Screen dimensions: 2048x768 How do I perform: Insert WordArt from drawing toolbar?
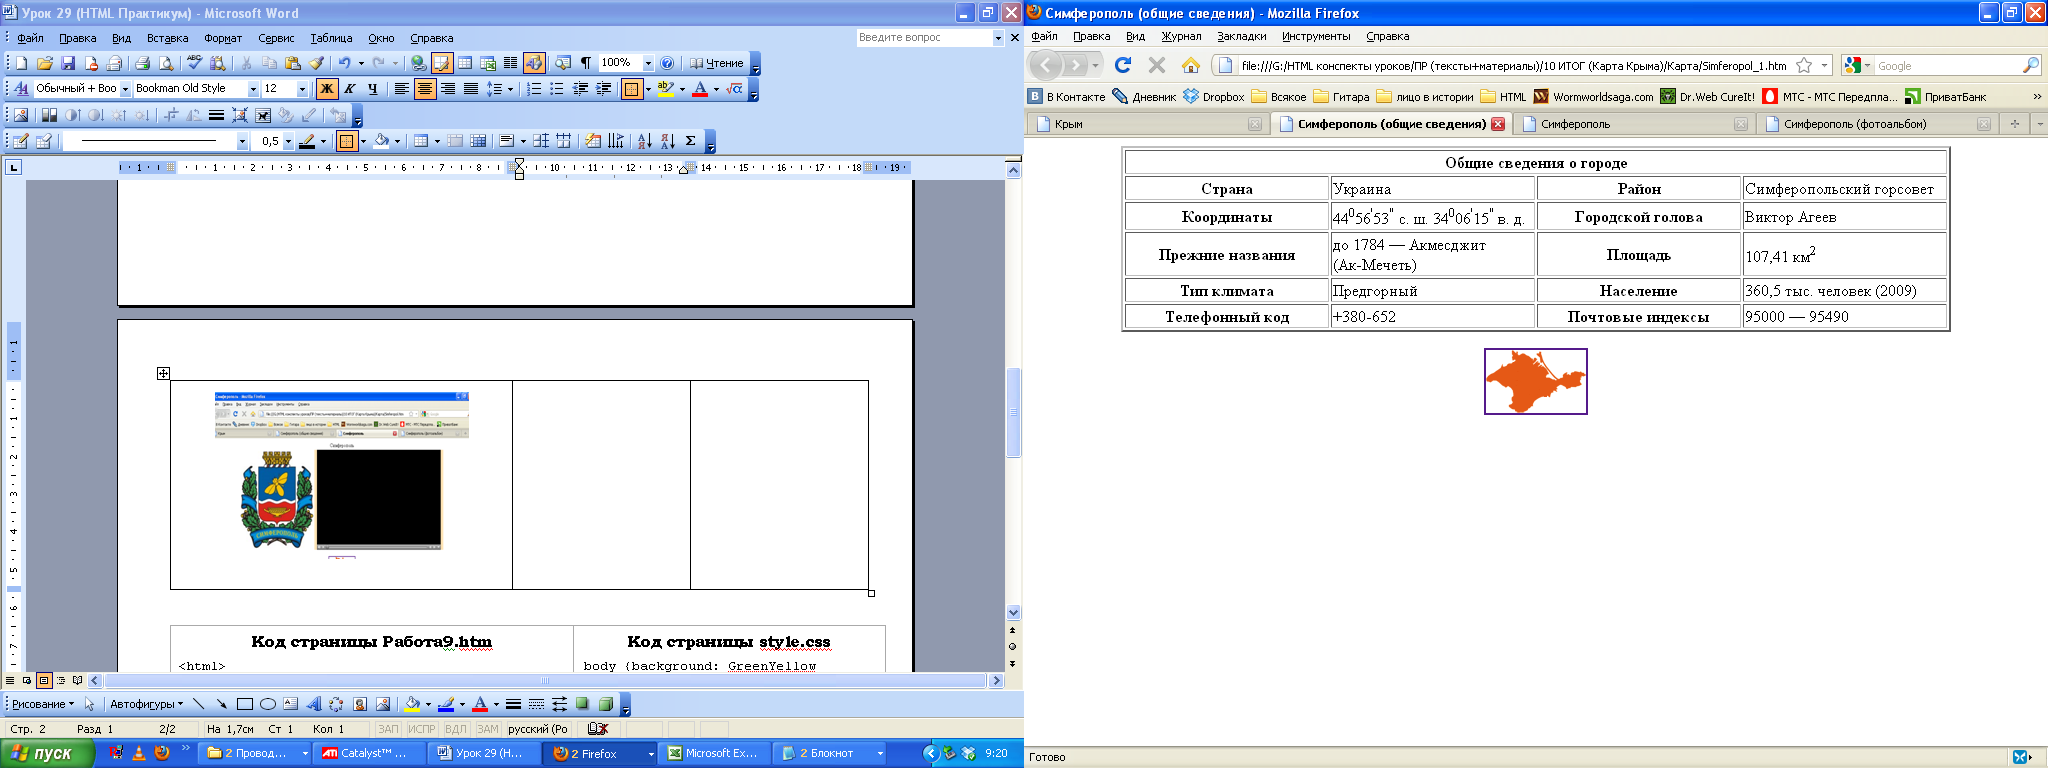point(313,704)
